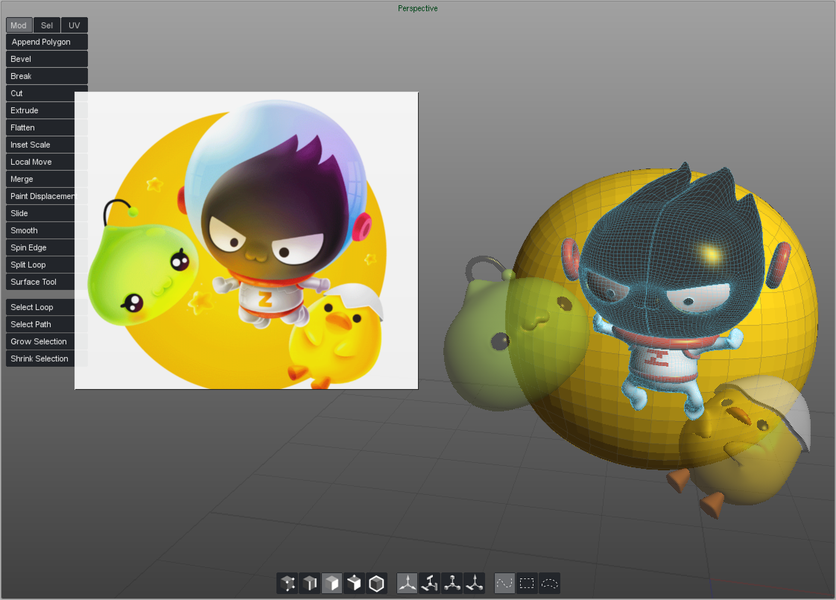
Task: Apply the Flatten tool
Action: pyautogui.click(x=41, y=127)
